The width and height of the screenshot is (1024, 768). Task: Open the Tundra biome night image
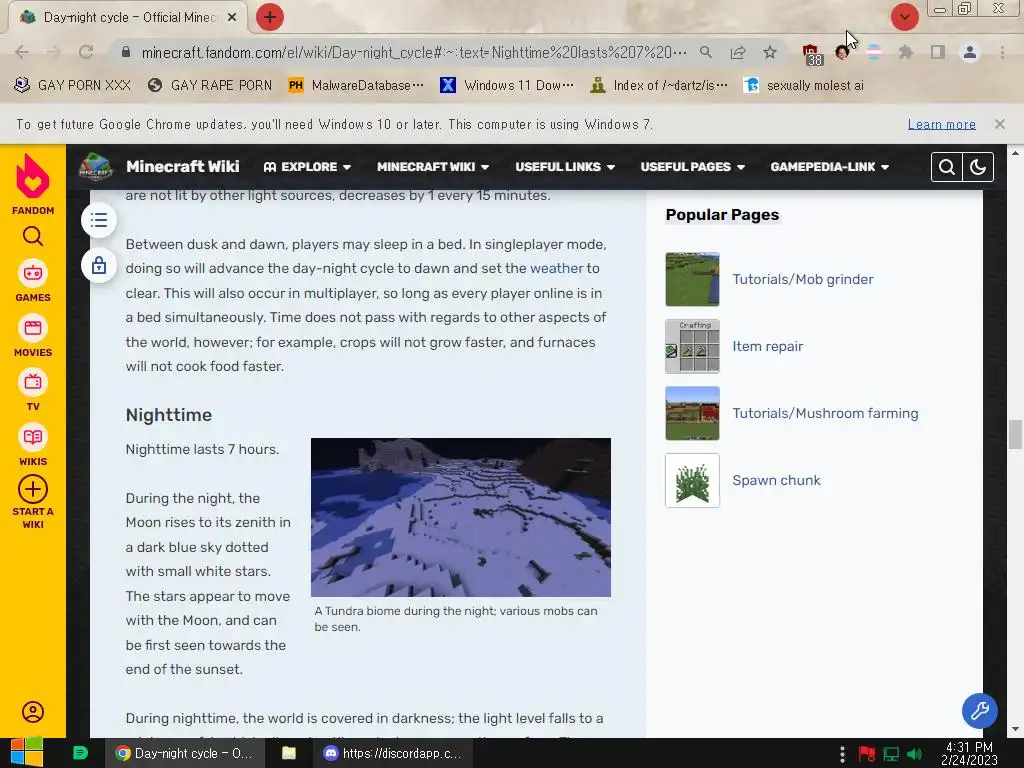(x=461, y=517)
